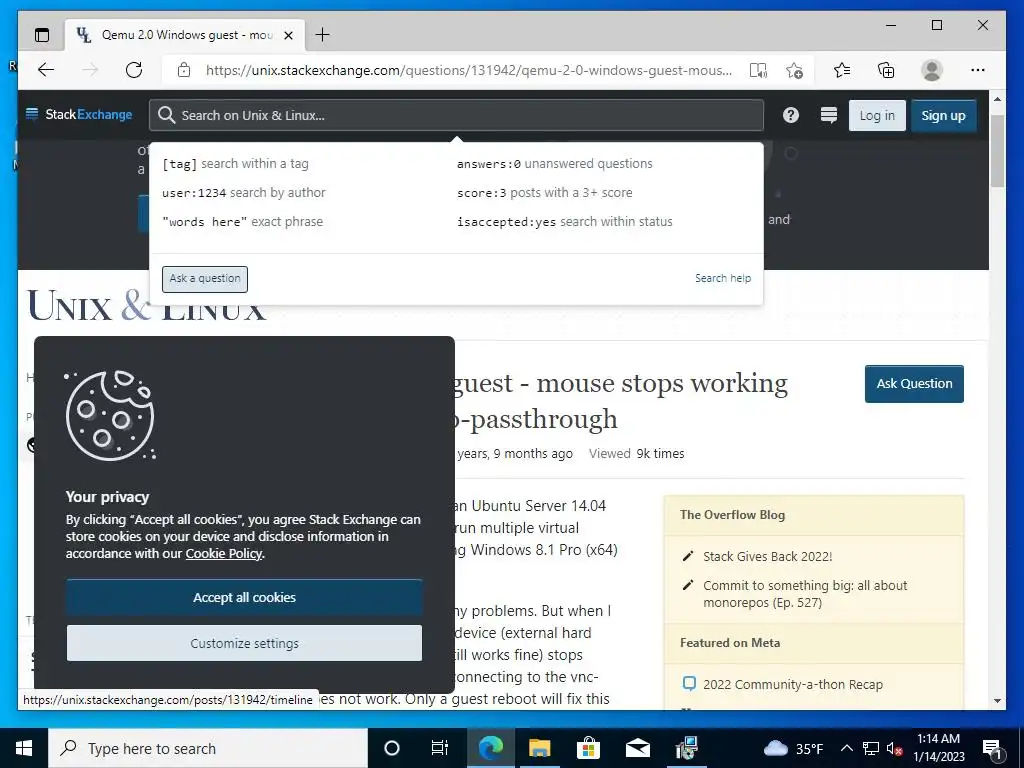The image size is (1024, 768).
Task: Open the muted volume tray icon
Action: click(x=894, y=748)
